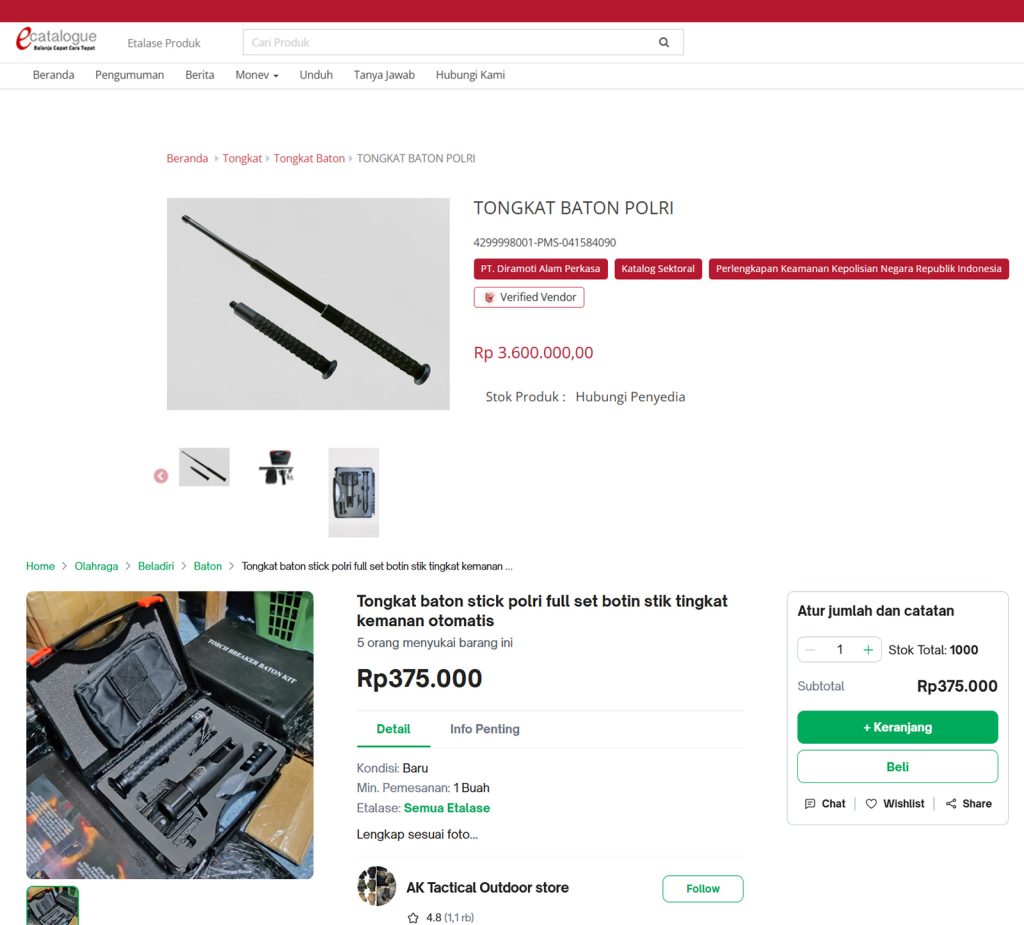1024x925 pixels.
Task: Follow the AK Tactical Outdoor store
Action: (702, 889)
